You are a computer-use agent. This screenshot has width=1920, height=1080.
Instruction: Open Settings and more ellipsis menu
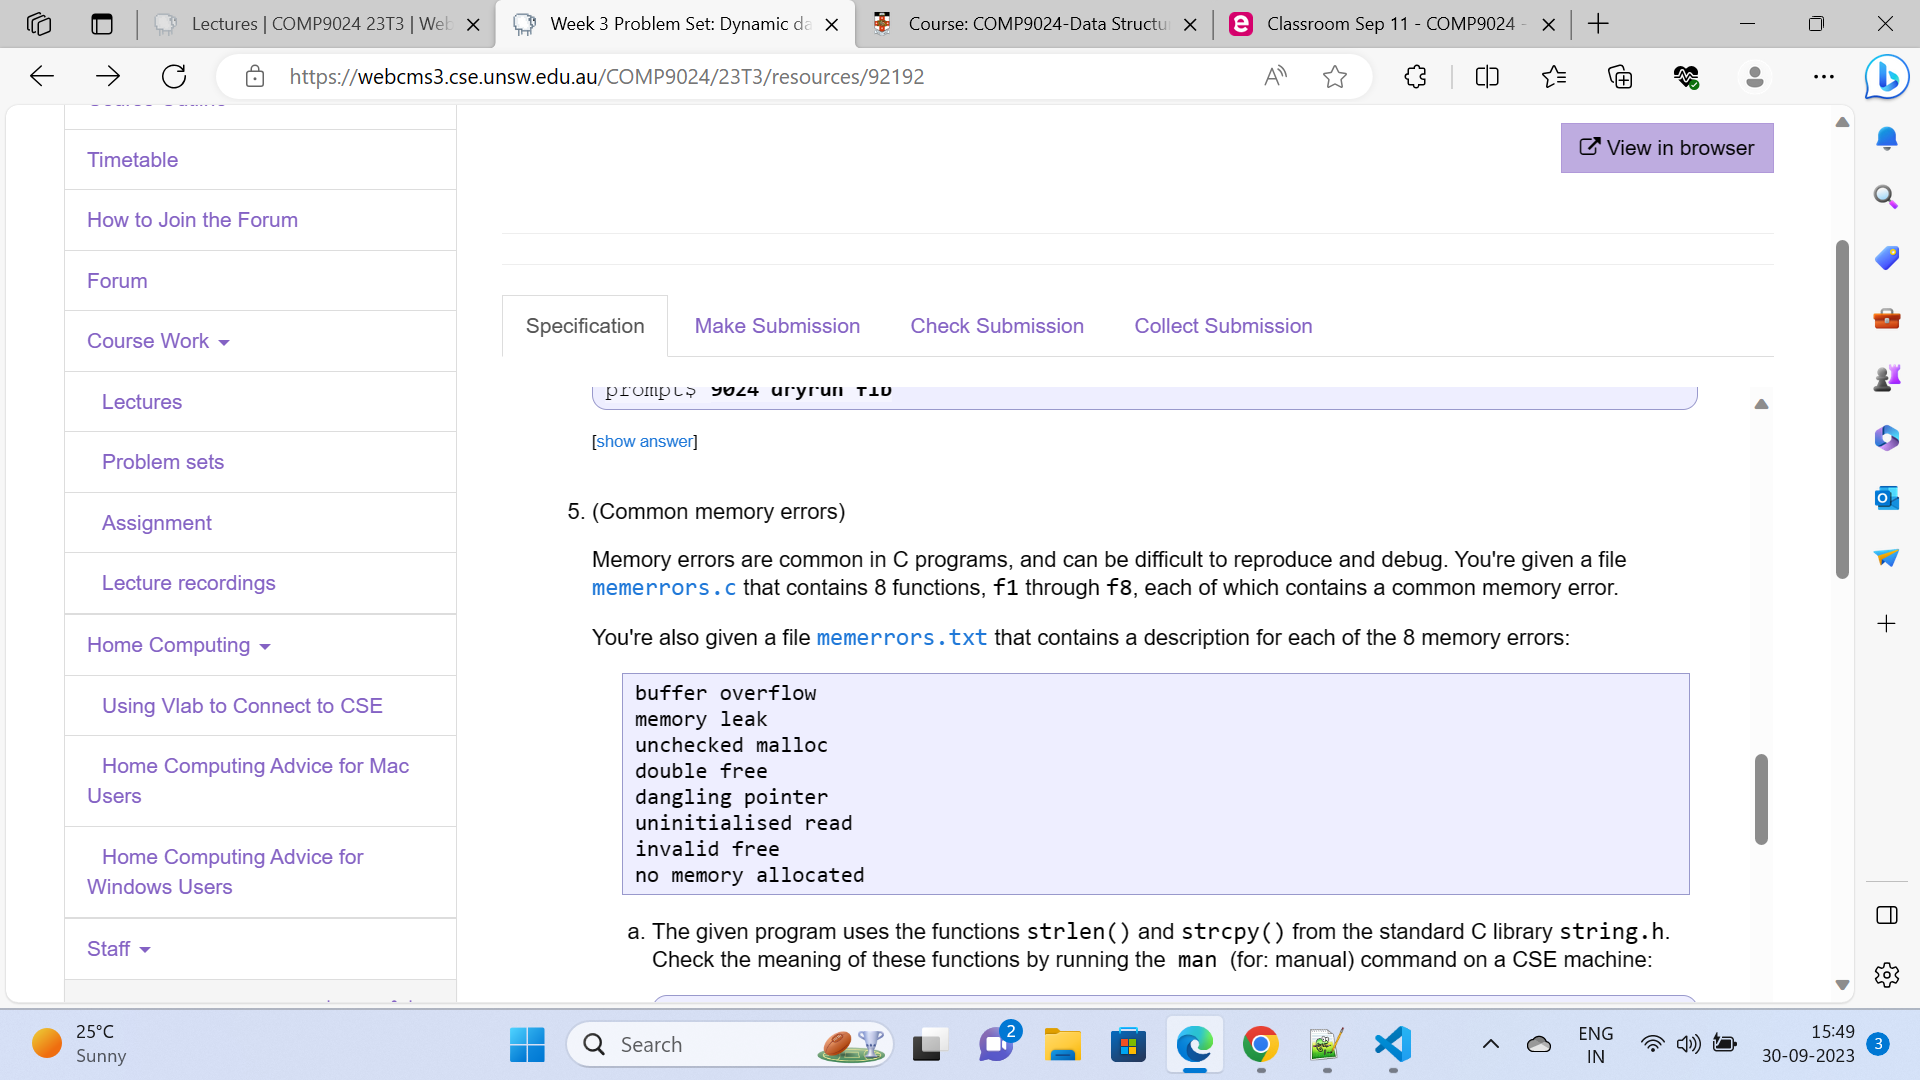(1824, 76)
